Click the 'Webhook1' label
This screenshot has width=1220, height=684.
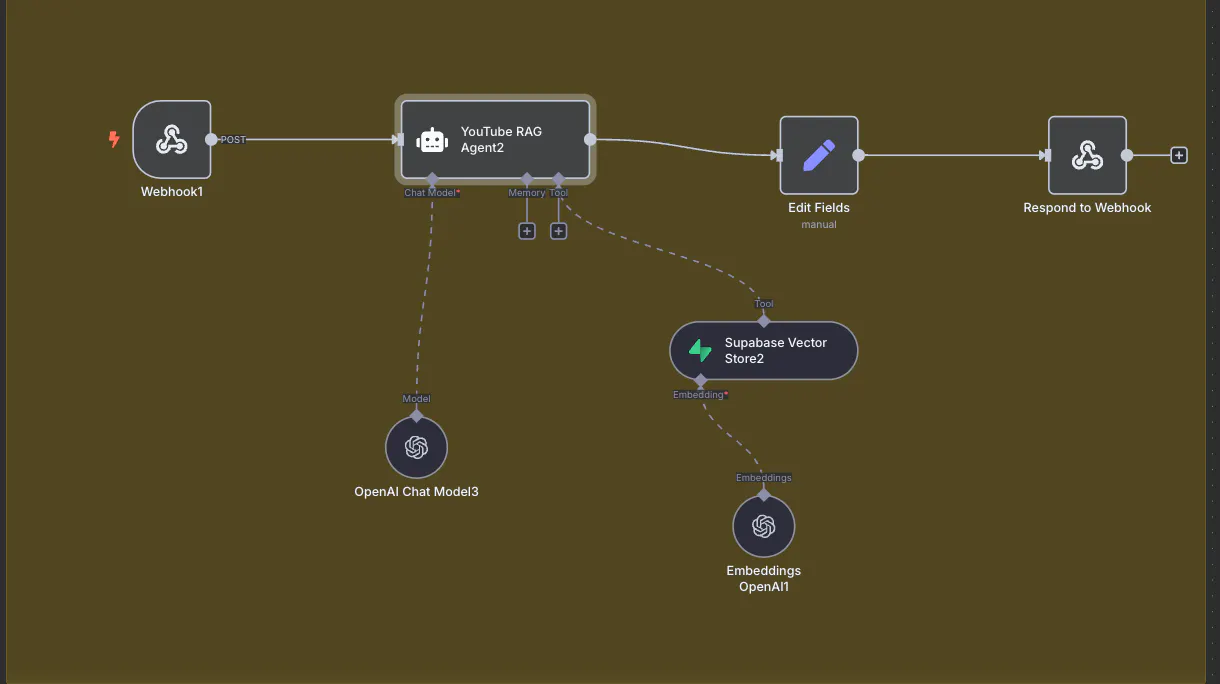point(172,192)
